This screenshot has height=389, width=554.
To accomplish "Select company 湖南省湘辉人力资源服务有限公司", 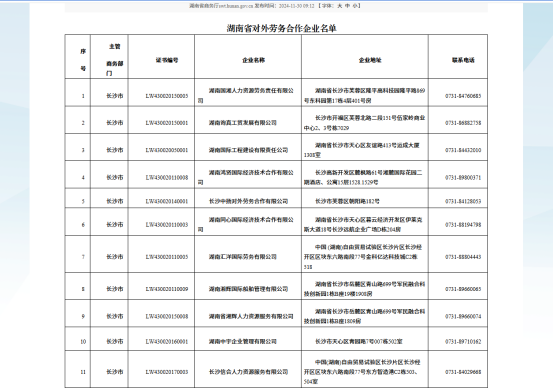I will click(x=251, y=316).
